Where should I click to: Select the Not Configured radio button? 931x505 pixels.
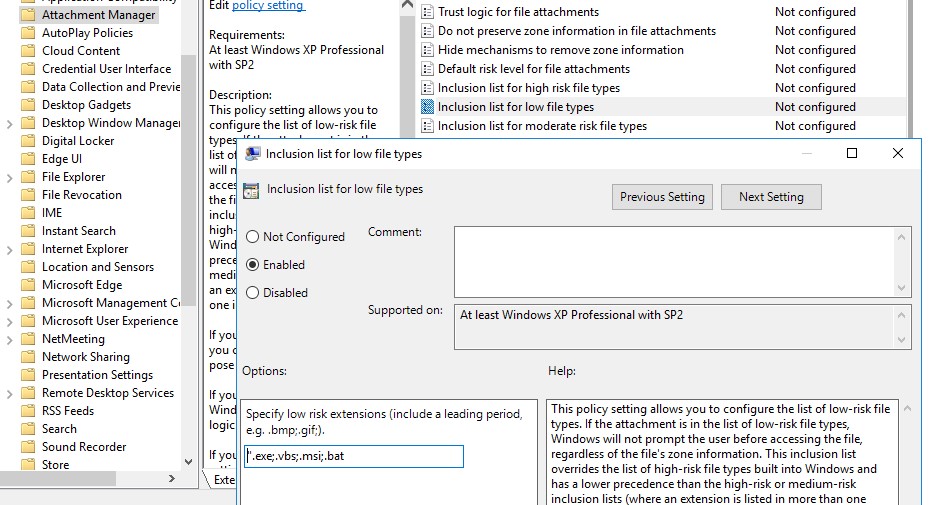(x=252, y=237)
